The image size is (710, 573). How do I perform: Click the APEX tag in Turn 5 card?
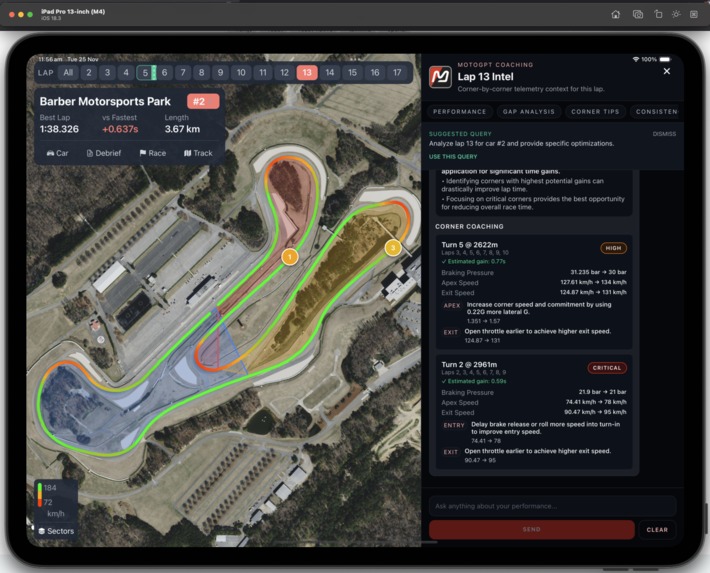pyautogui.click(x=452, y=306)
